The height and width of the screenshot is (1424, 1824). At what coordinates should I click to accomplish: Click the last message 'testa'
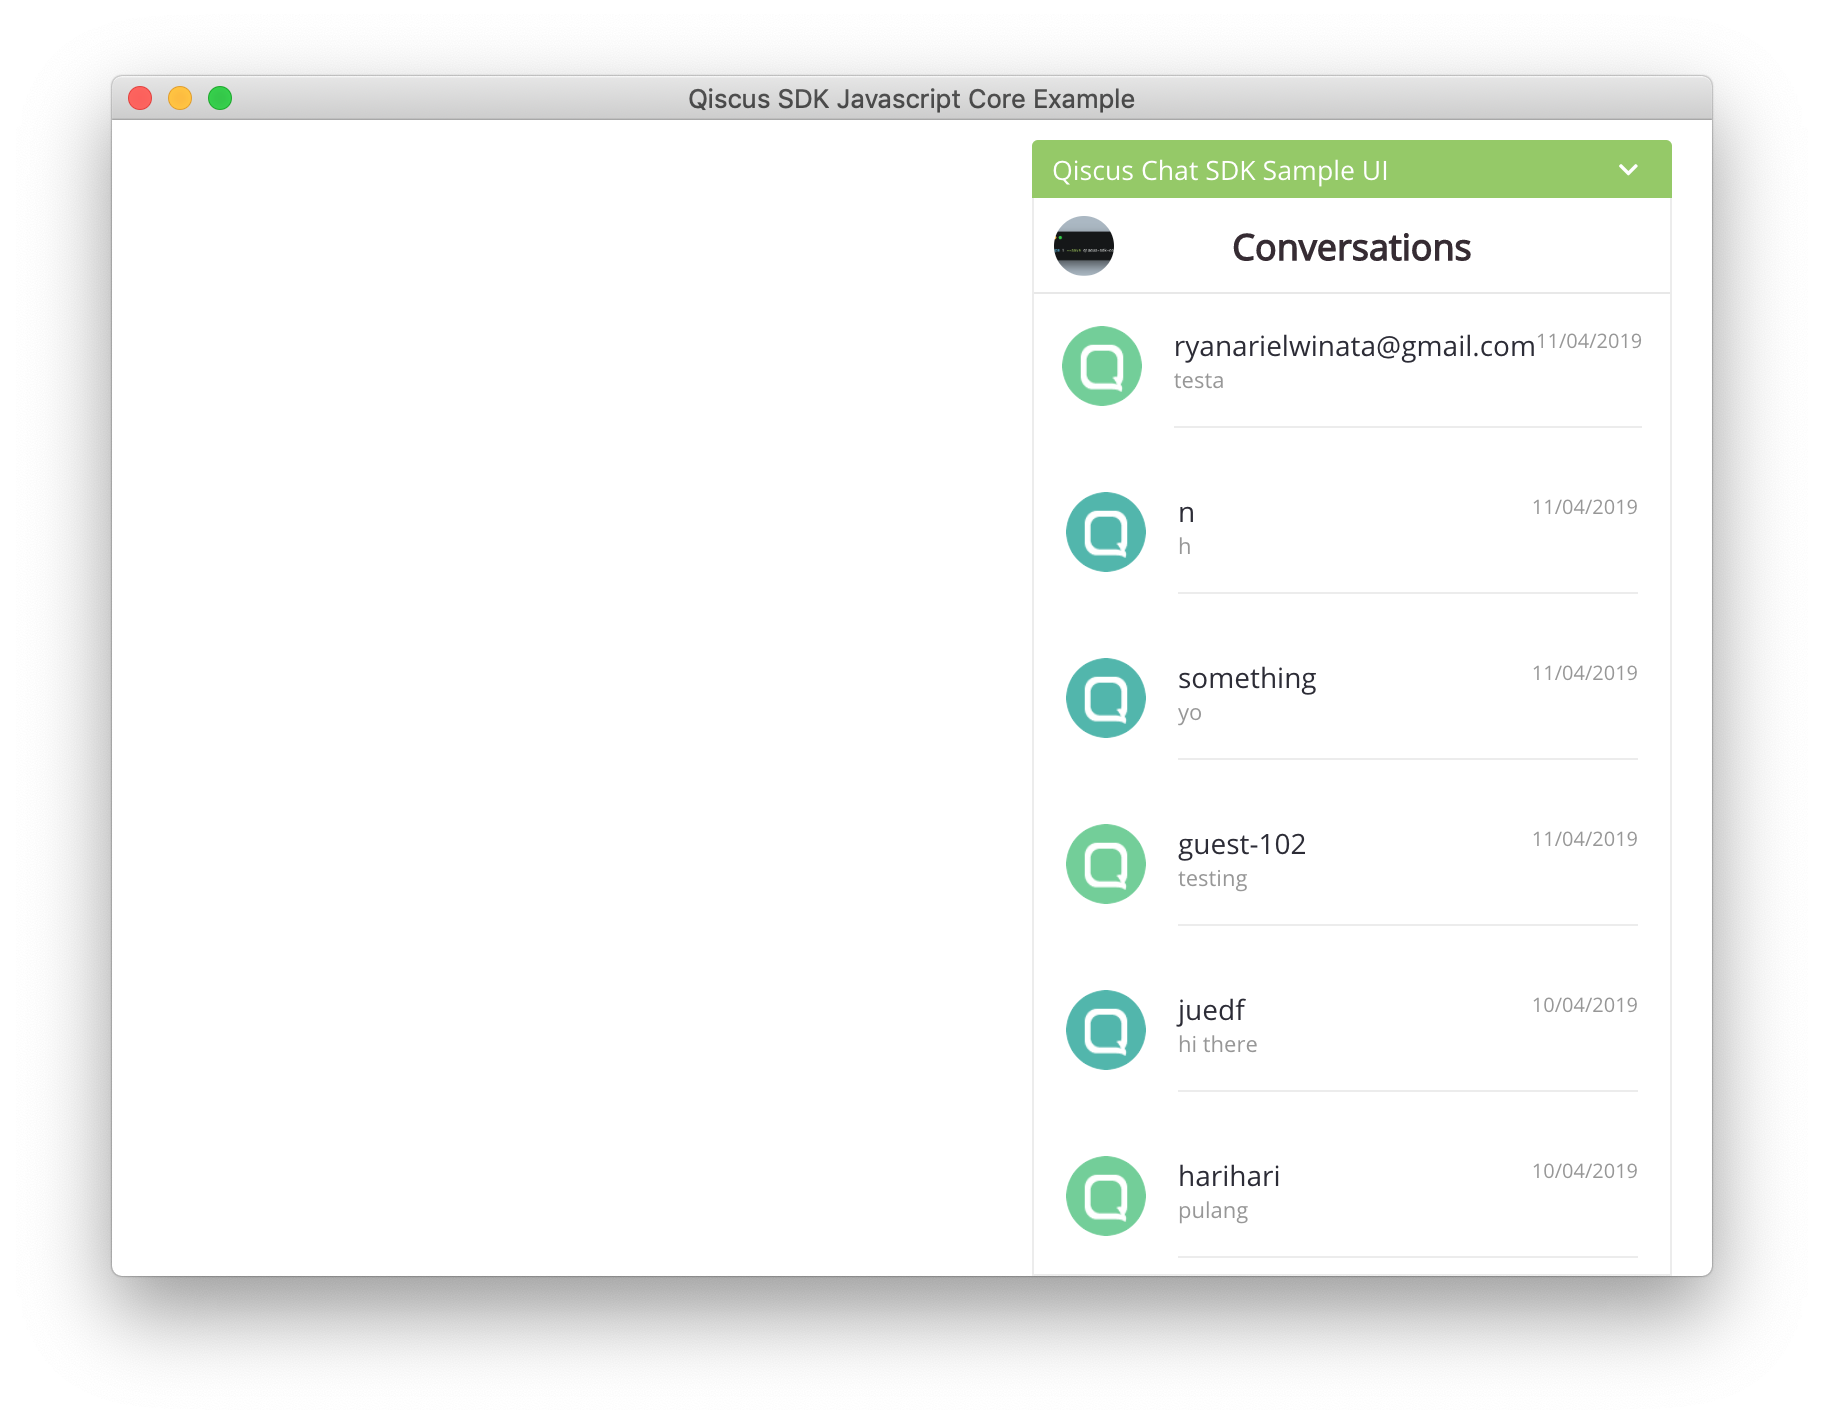[x=1199, y=381]
